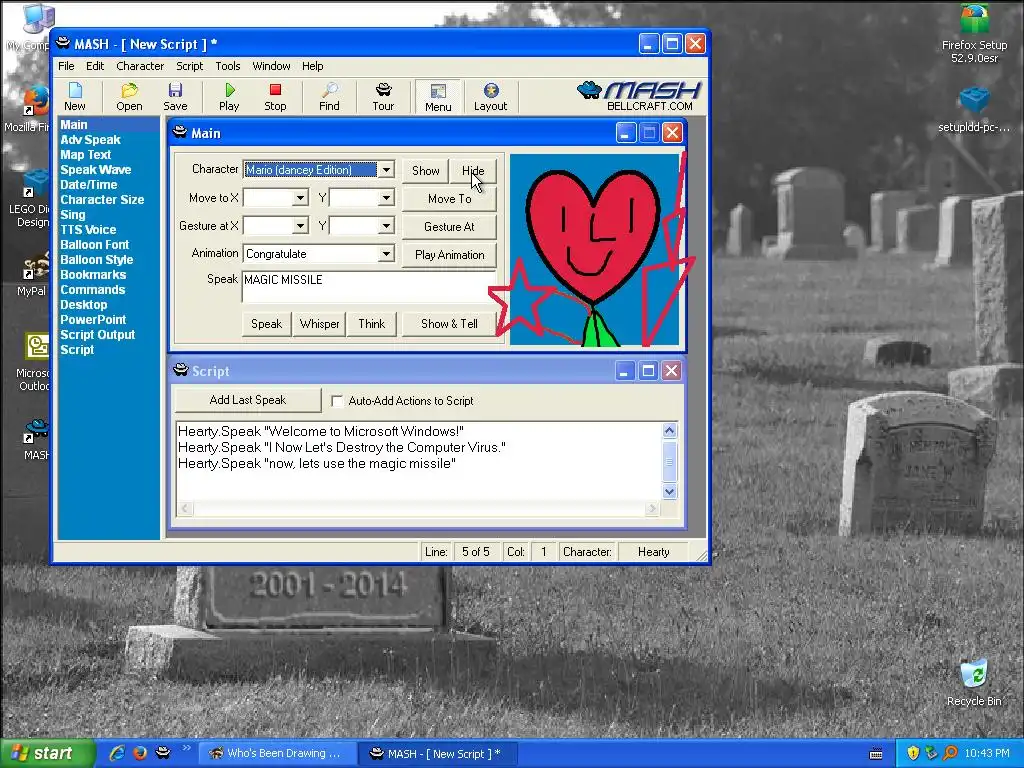Click the Gesture At button
The width and height of the screenshot is (1024, 768).
coord(449,227)
